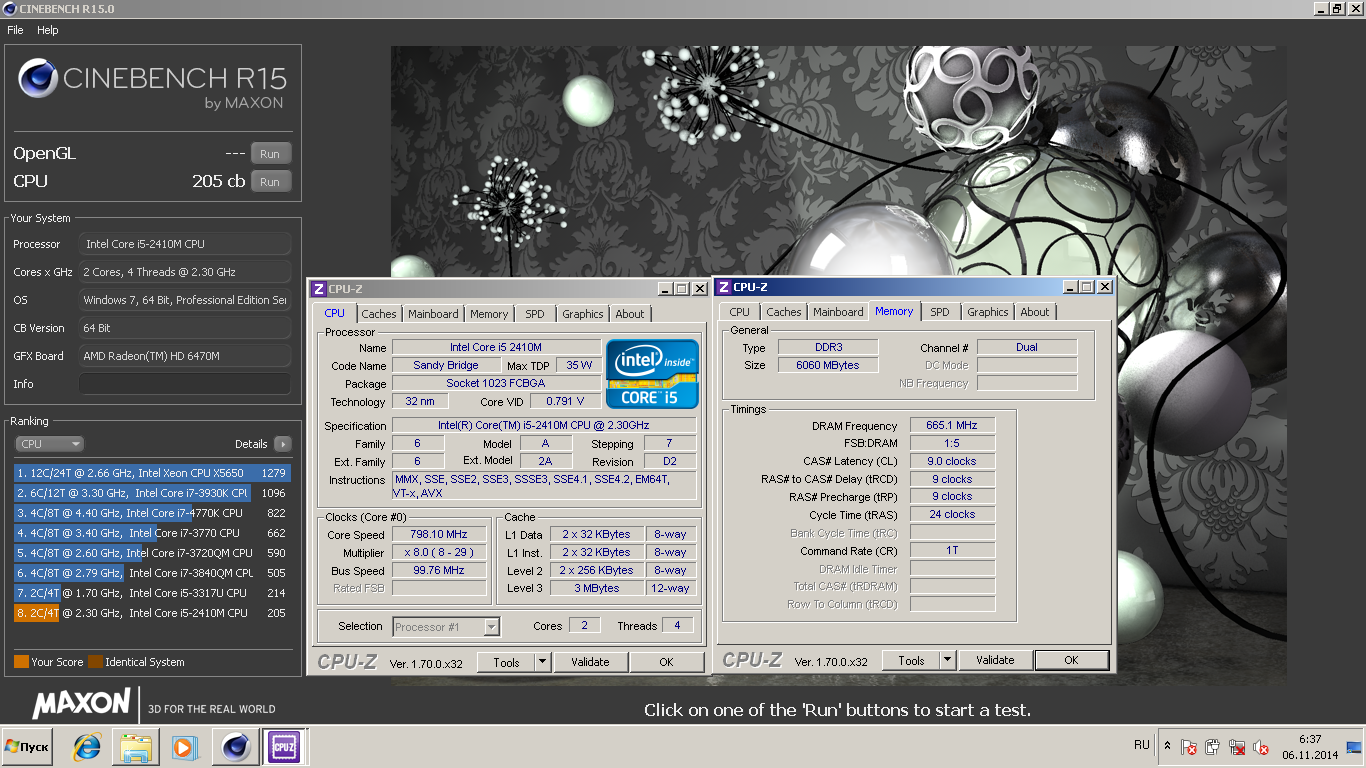Open Windows Explorer folder taskbar icon
This screenshot has height=768, width=1366.
(135, 747)
